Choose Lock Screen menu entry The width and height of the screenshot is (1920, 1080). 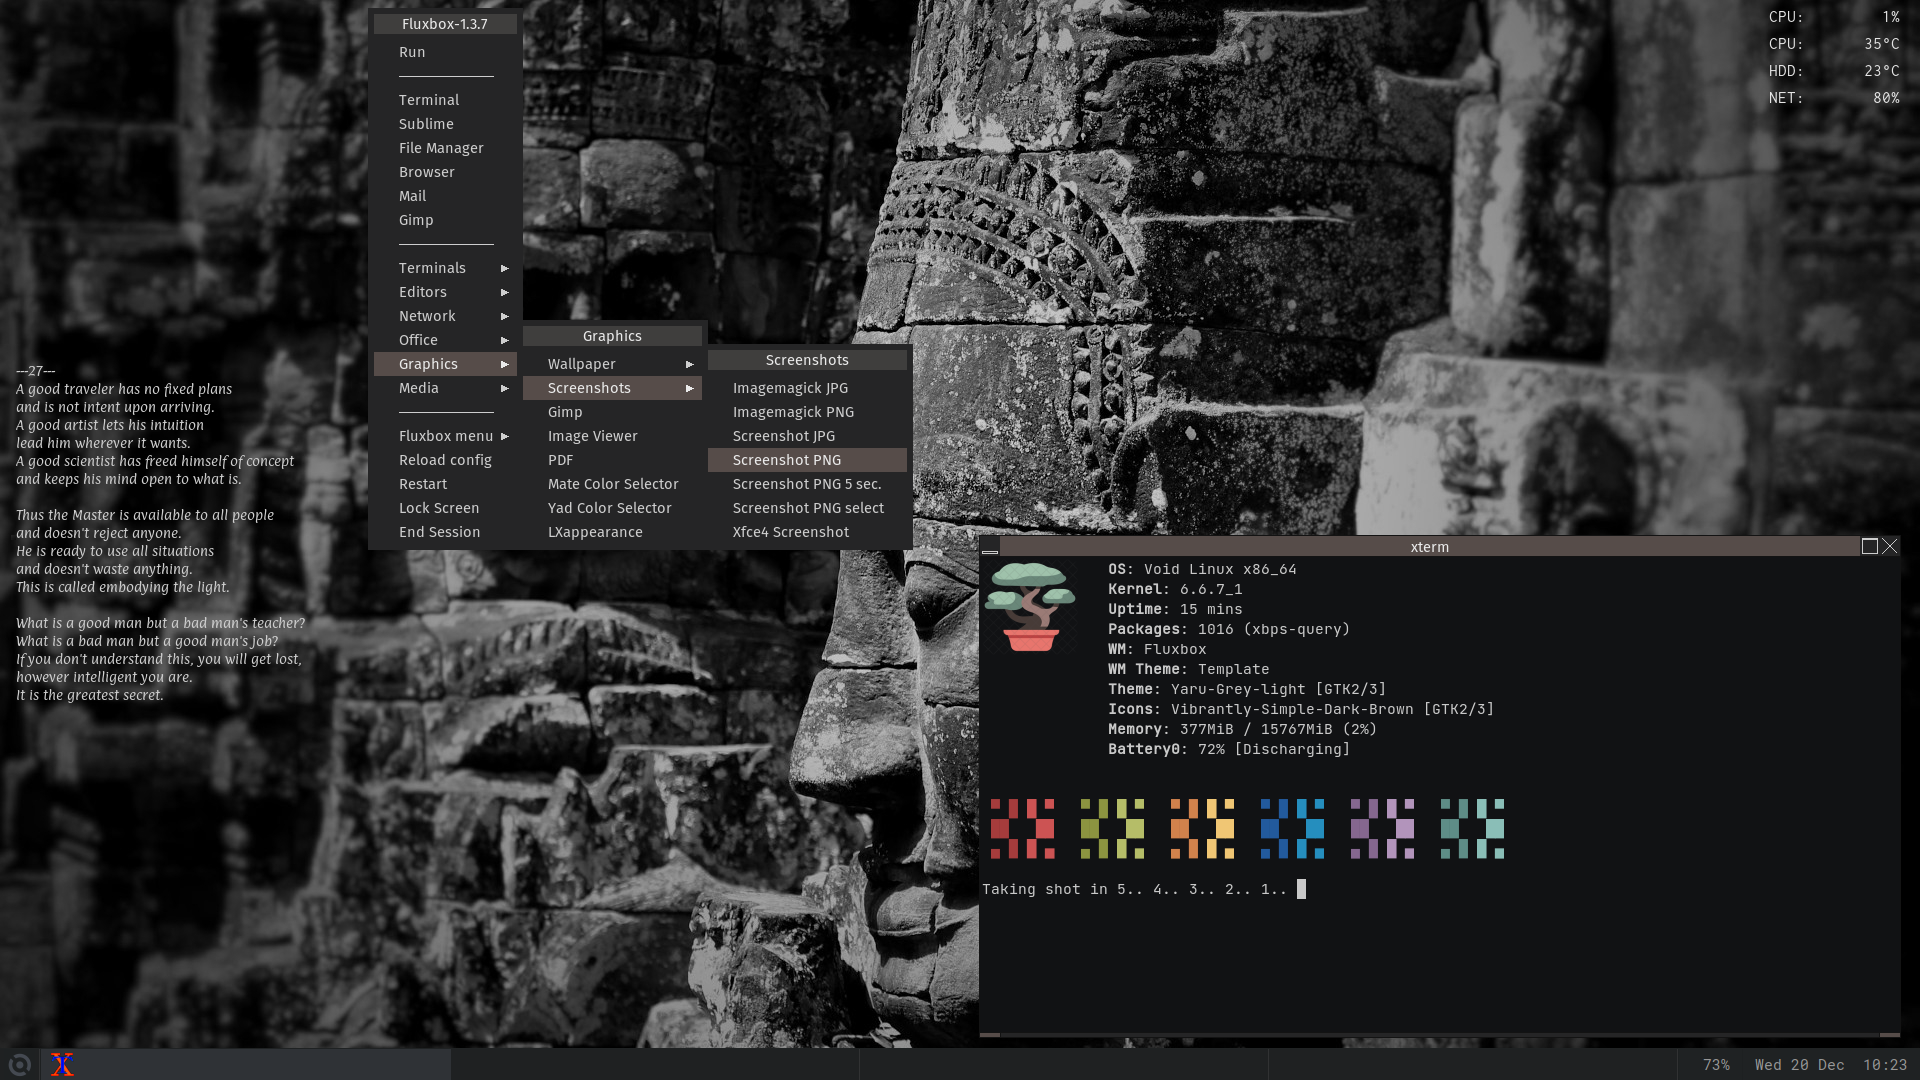445,508
